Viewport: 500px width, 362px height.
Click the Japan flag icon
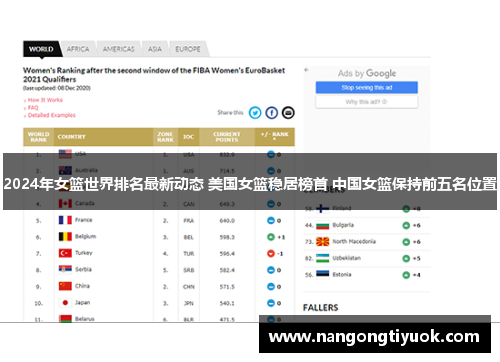pos(65,303)
